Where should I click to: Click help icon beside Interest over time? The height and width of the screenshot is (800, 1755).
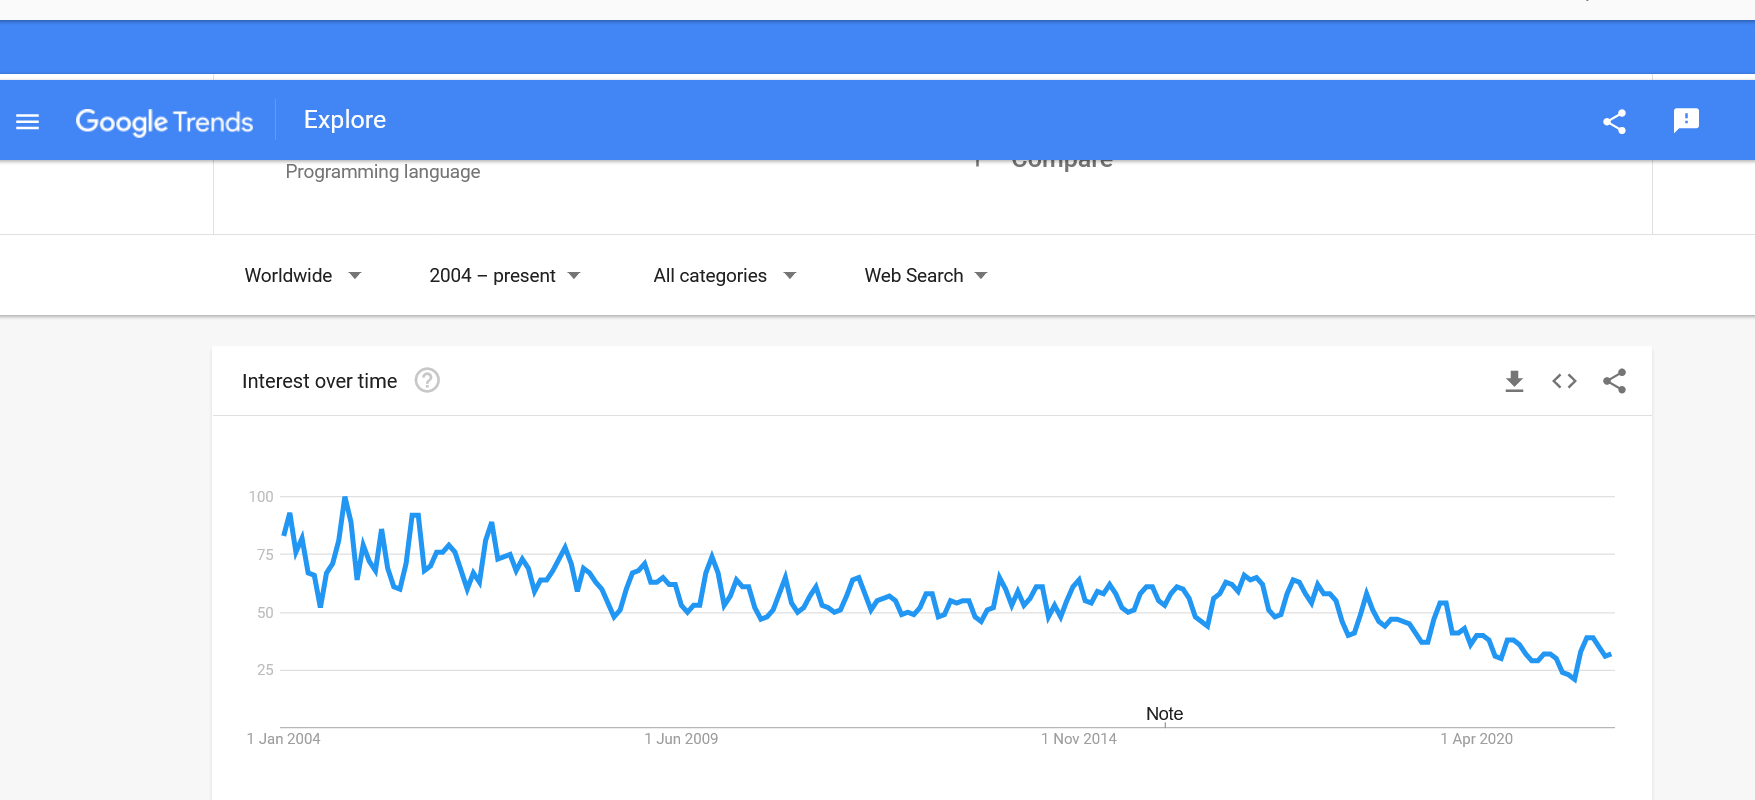[427, 381]
